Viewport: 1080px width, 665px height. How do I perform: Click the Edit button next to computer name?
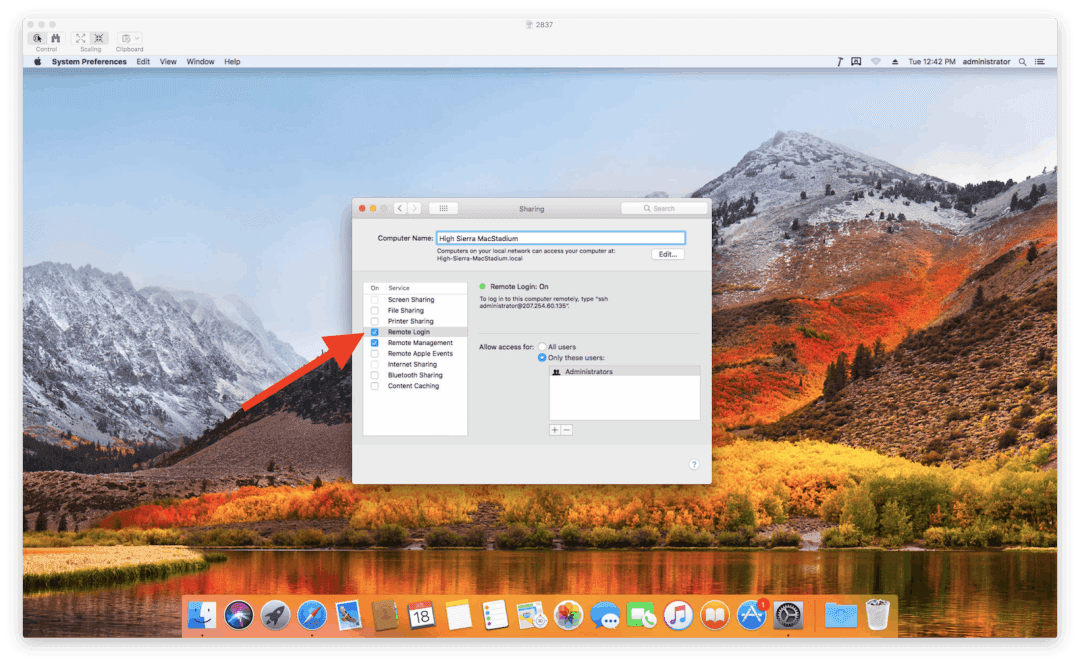[666, 254]
